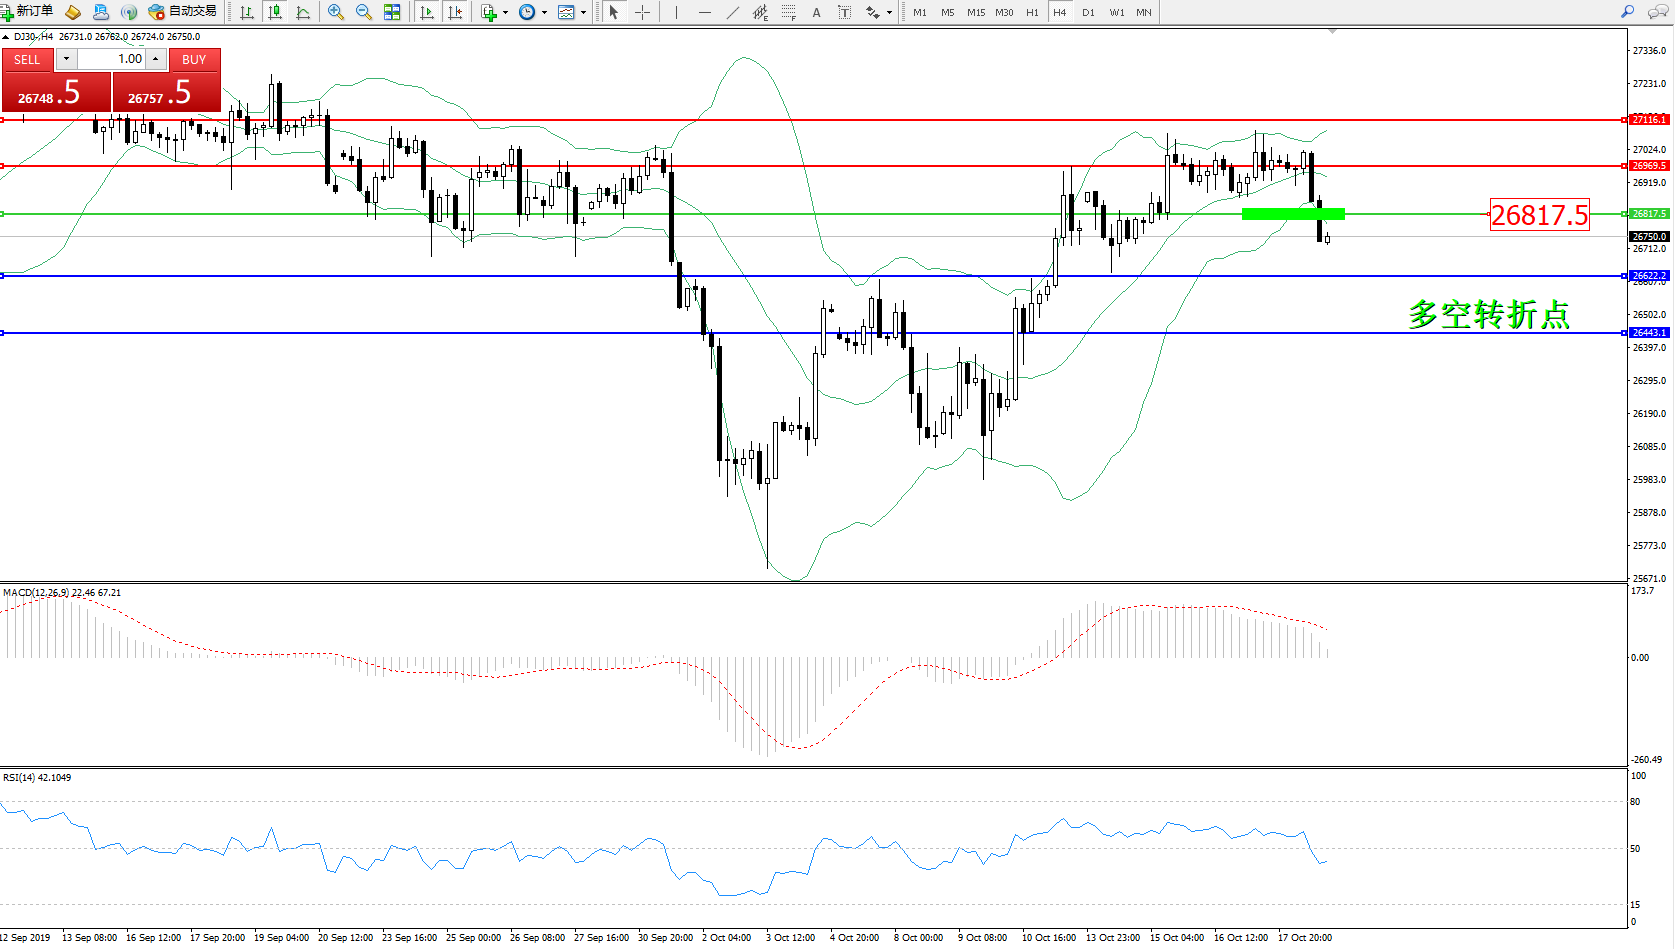
Task: Toggle chart auto scroll
Action: [x=427, y=12]
